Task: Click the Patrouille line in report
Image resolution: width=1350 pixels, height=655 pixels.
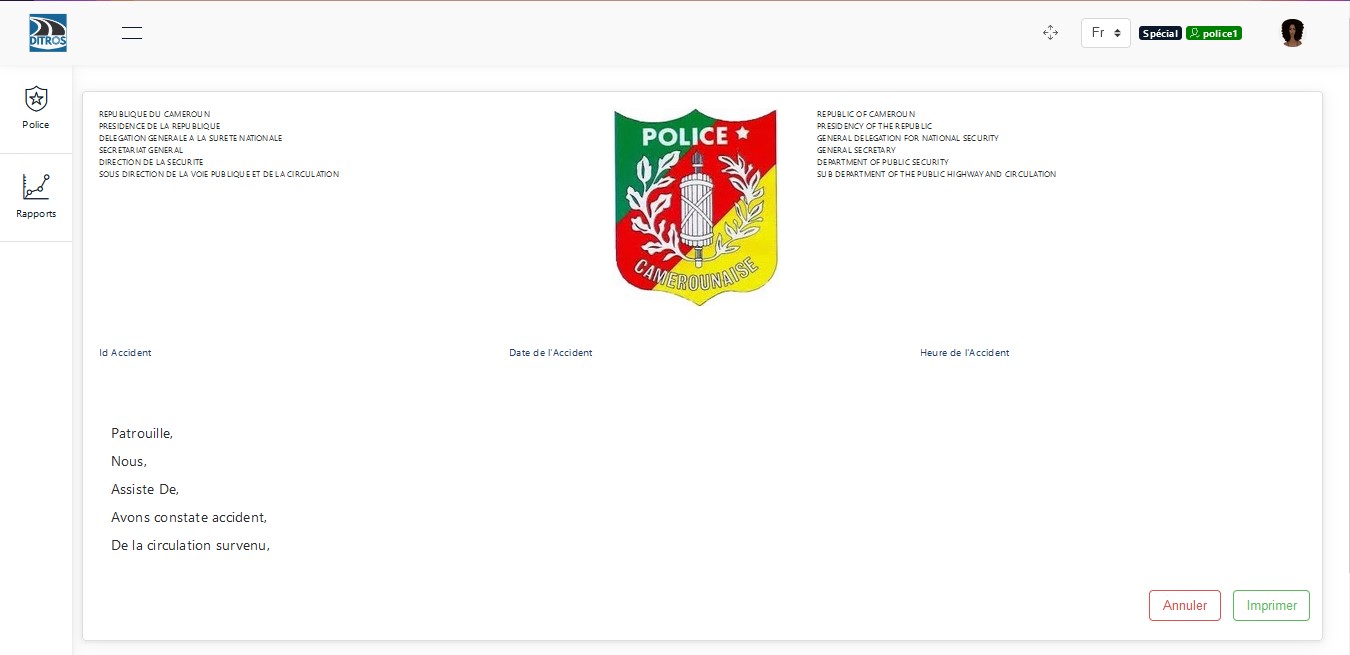Action: [142, 434]
